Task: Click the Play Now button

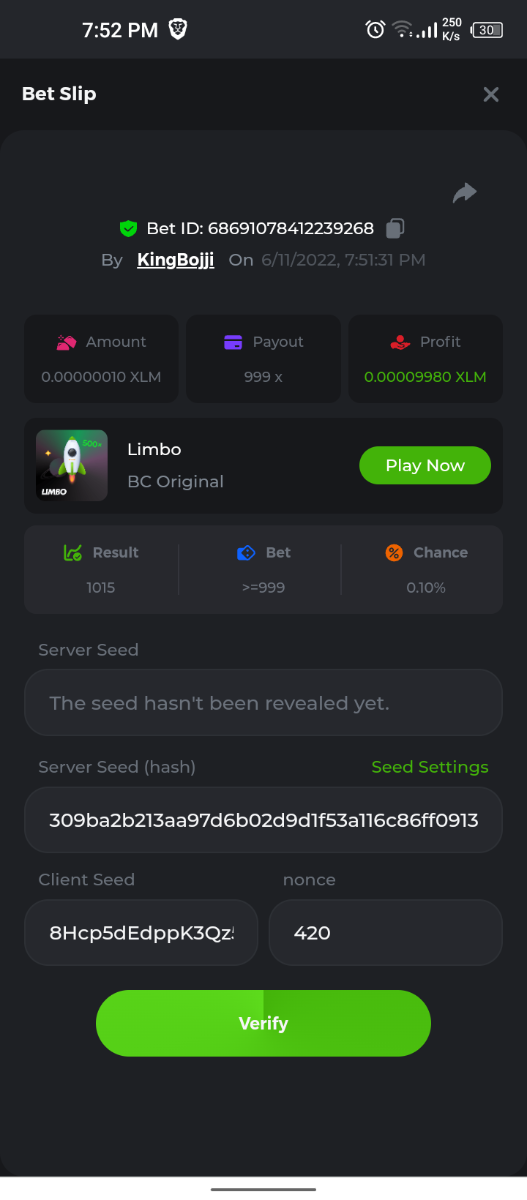Action: pos(425,465)
